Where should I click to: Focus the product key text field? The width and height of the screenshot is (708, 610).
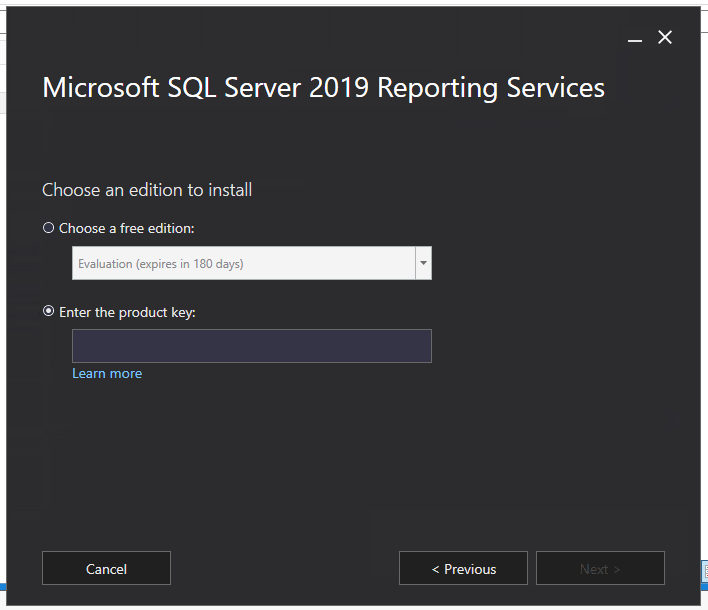pos(251,346)
